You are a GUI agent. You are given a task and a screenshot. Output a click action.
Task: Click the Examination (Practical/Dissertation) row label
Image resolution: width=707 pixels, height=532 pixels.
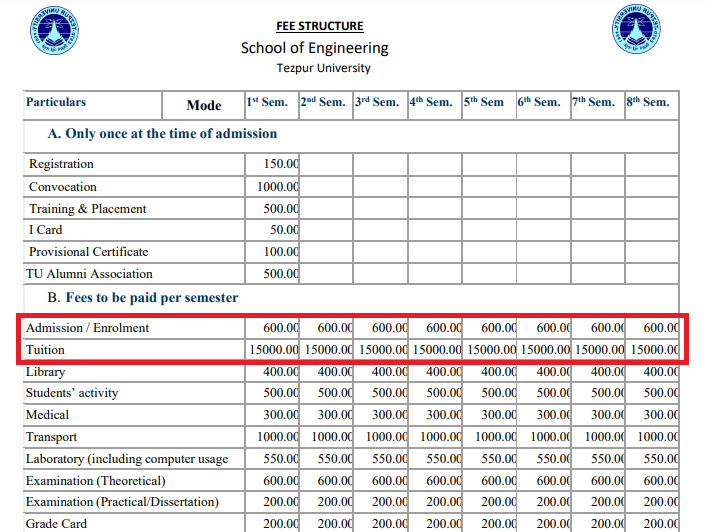click(x=122, y=502)
